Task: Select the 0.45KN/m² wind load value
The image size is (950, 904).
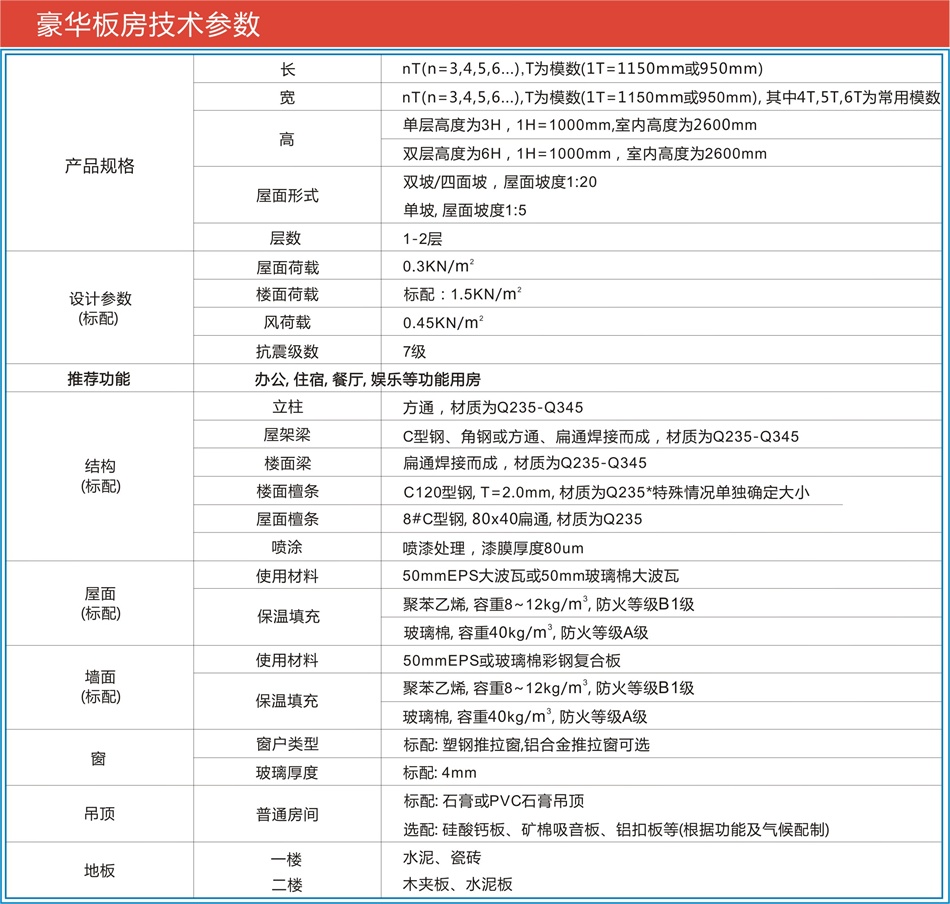Action: click(x=443, y=322)
